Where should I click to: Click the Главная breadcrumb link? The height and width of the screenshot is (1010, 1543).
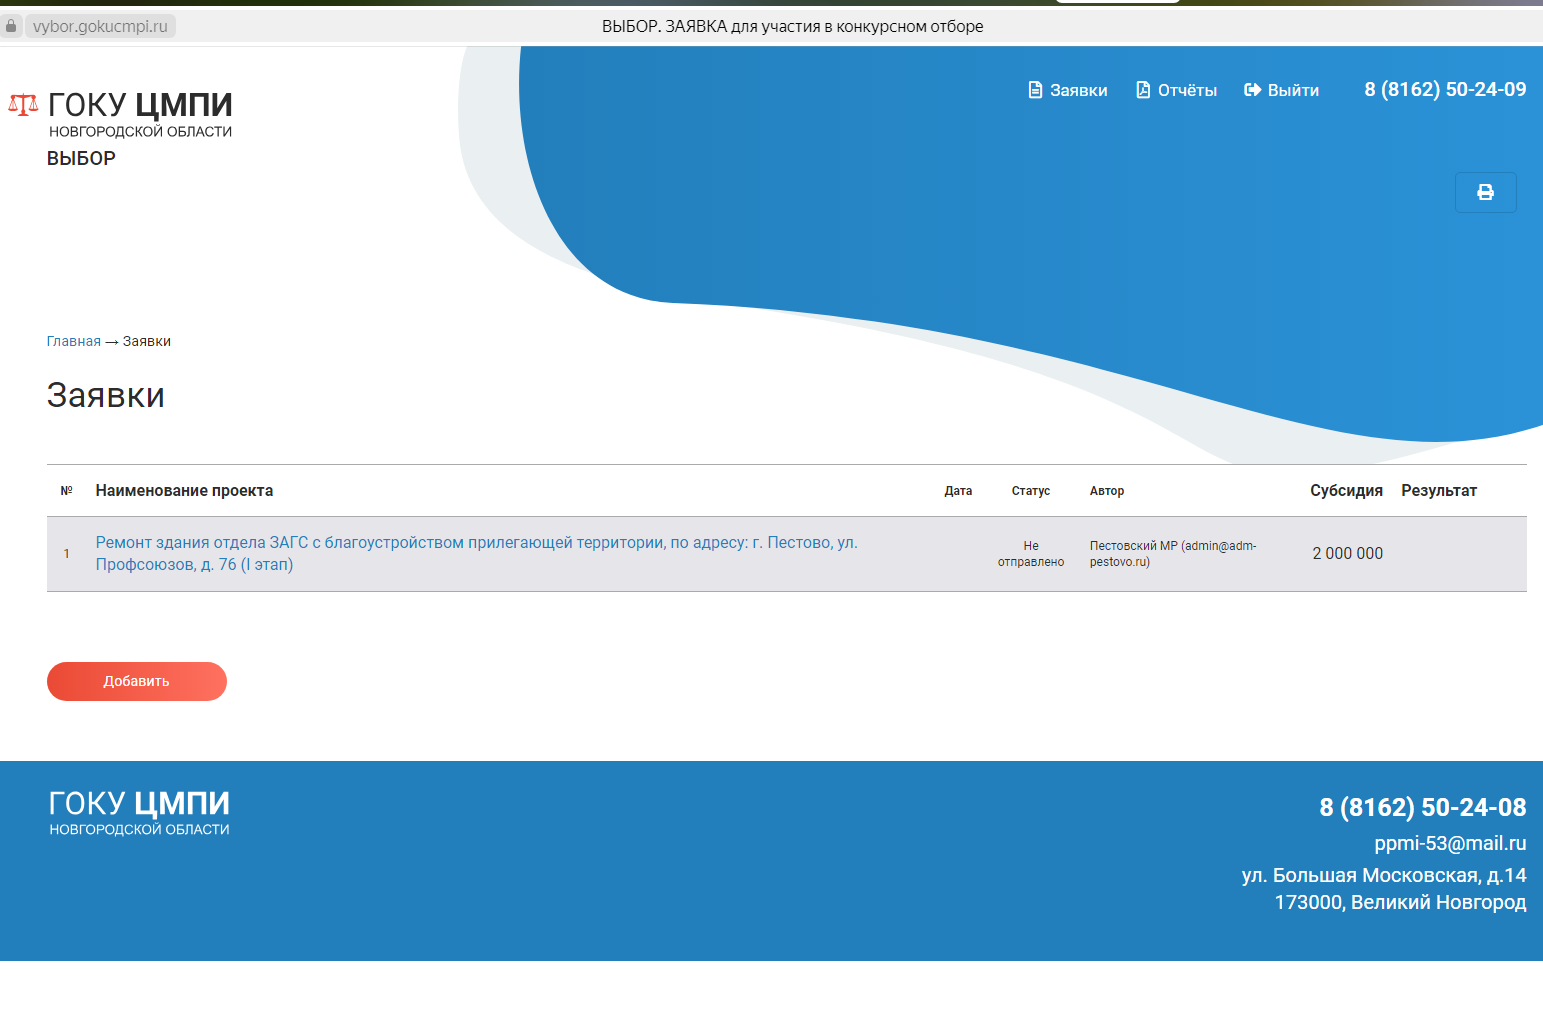74,341
